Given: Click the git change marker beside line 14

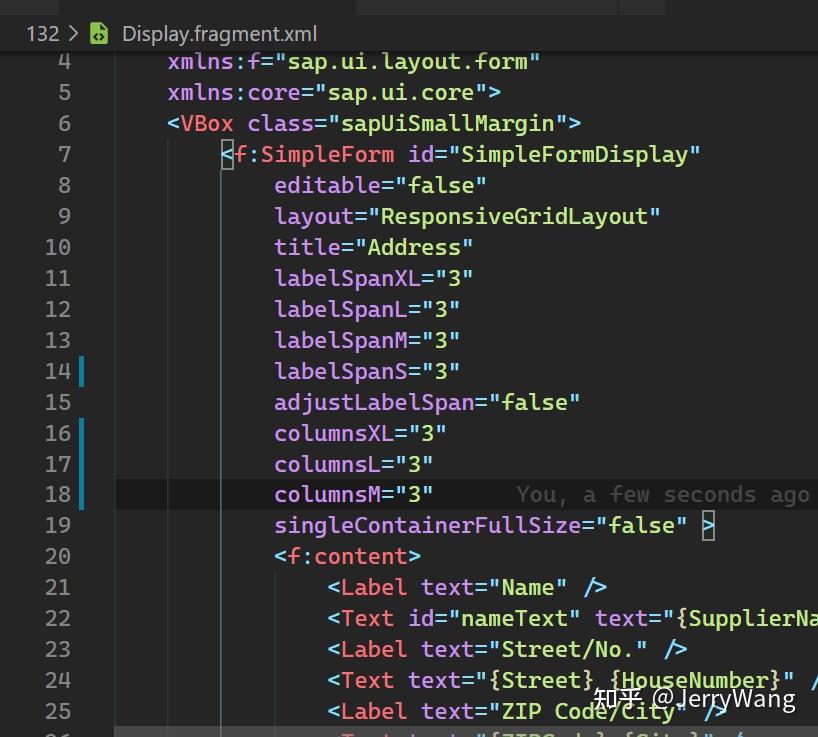Looking at the screenshot, I should click(81, 371).
